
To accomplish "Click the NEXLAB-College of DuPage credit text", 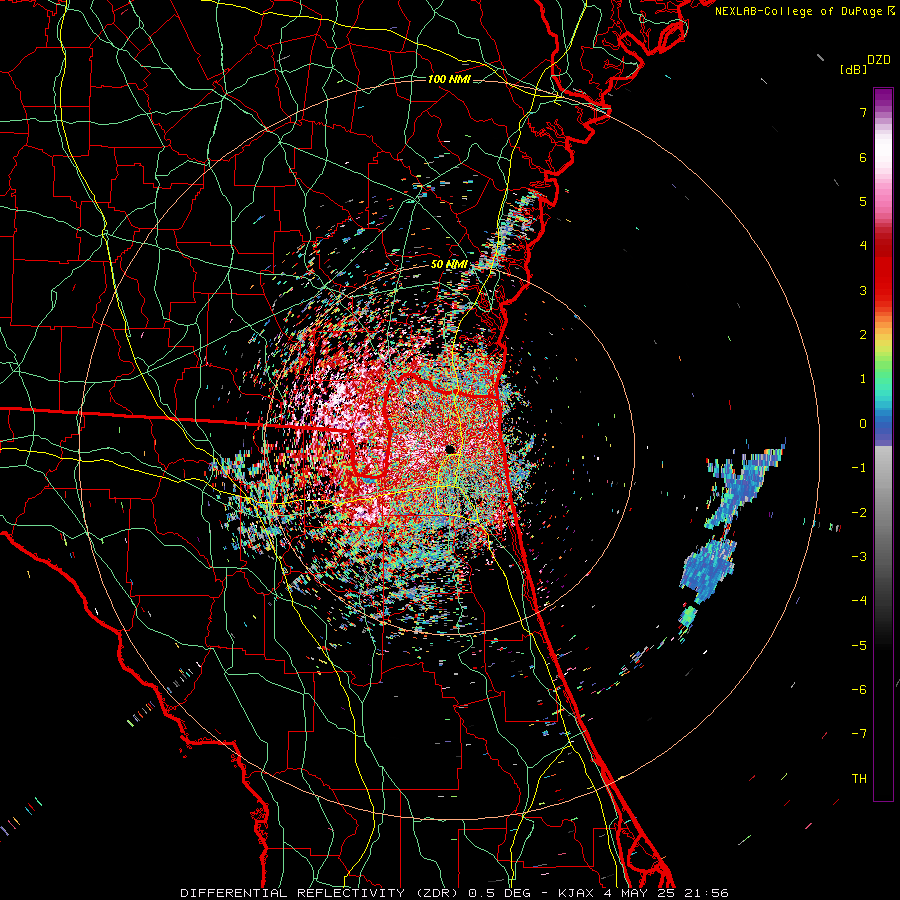I will (800, 11).
